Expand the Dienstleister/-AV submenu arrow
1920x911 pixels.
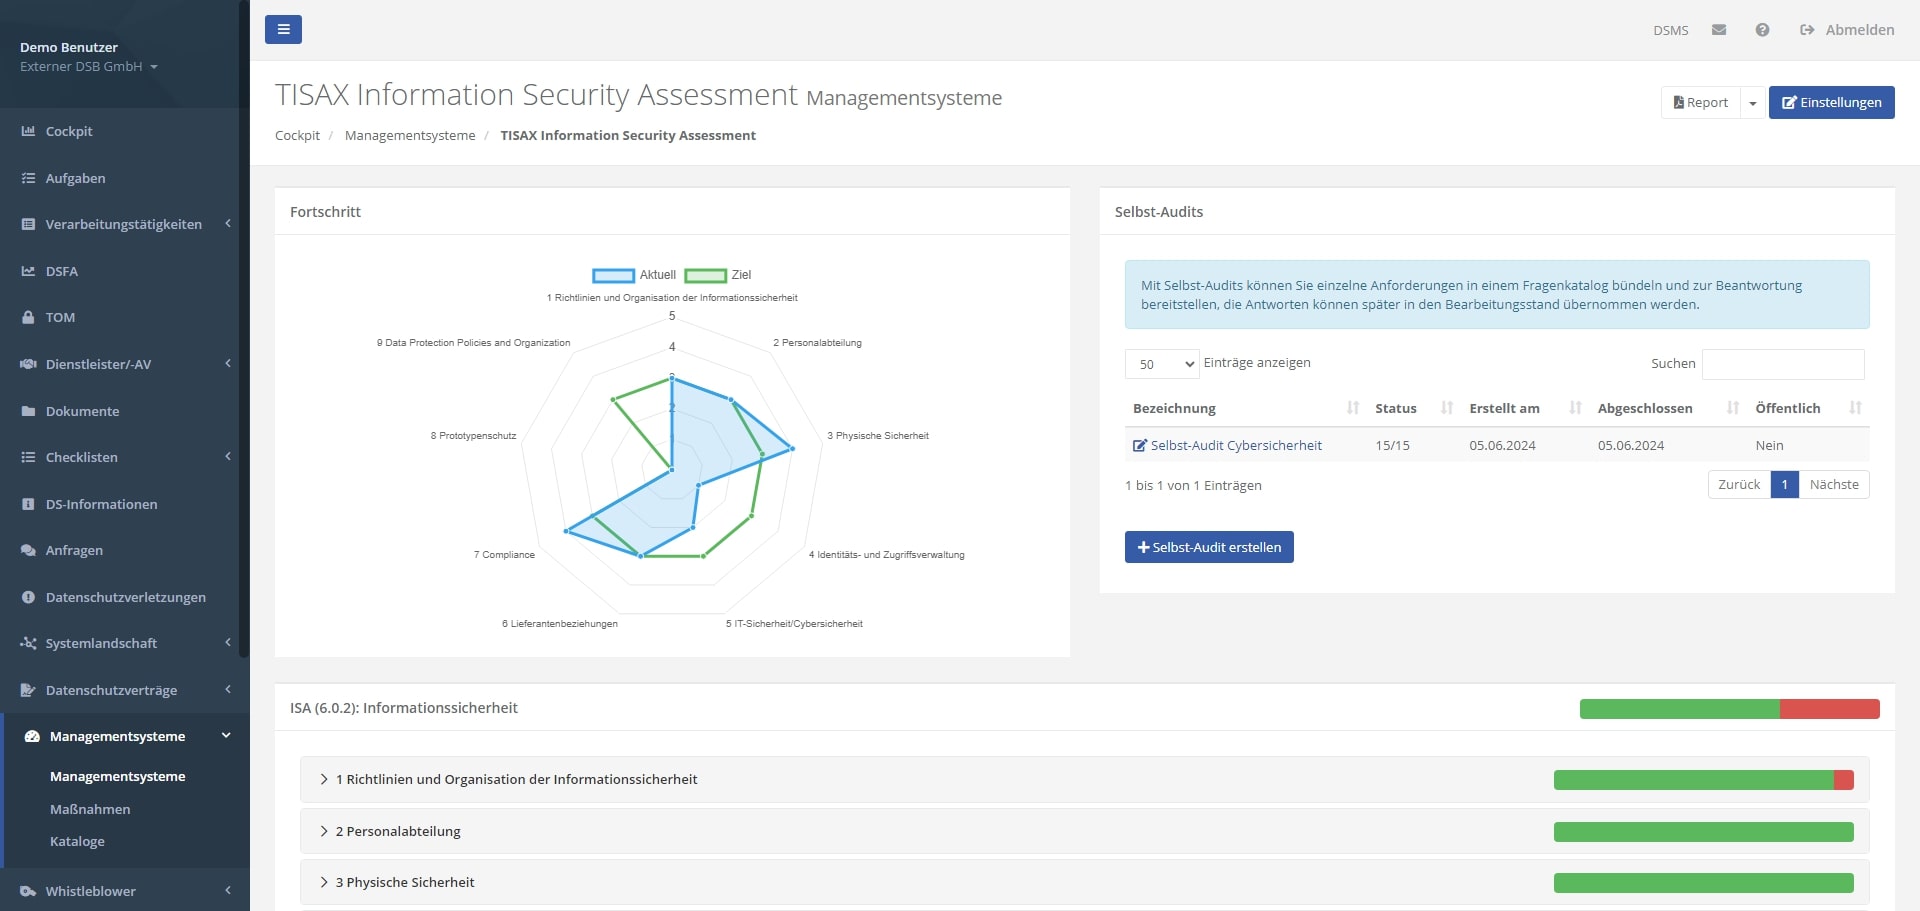pyautogui.click(x=228, y=364)
